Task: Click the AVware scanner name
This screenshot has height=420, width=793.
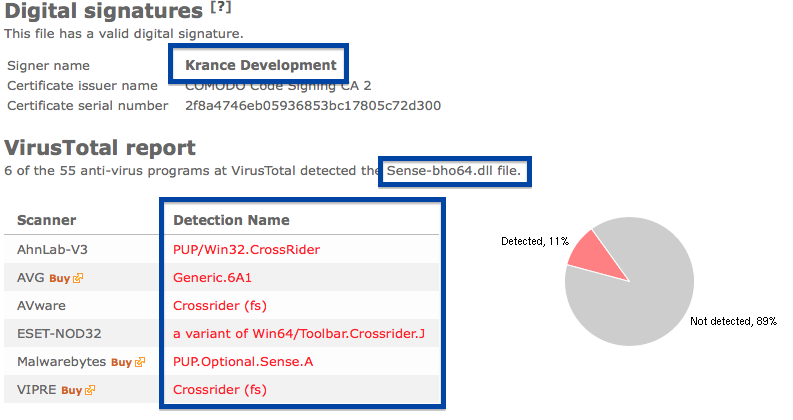Action: click(41, 306)
